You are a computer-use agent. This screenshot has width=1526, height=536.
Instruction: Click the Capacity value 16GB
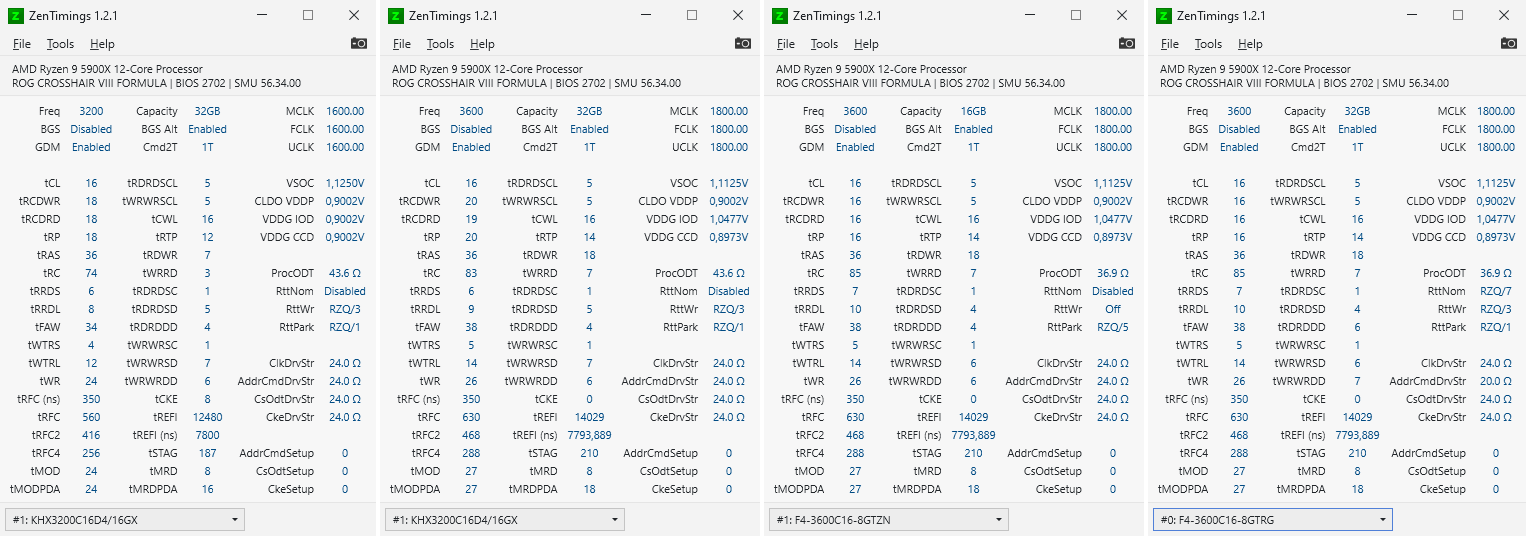(x=973, y=111)
